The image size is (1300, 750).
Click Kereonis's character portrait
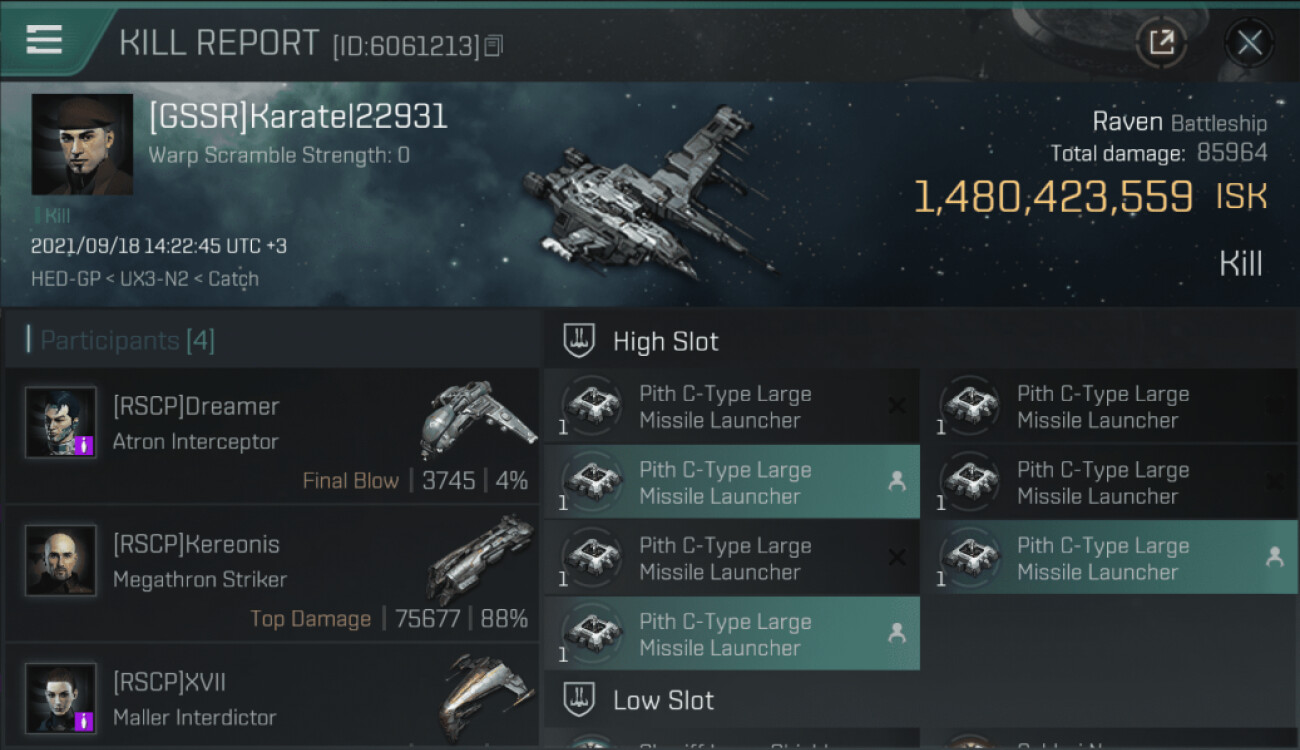coord(61,560)
